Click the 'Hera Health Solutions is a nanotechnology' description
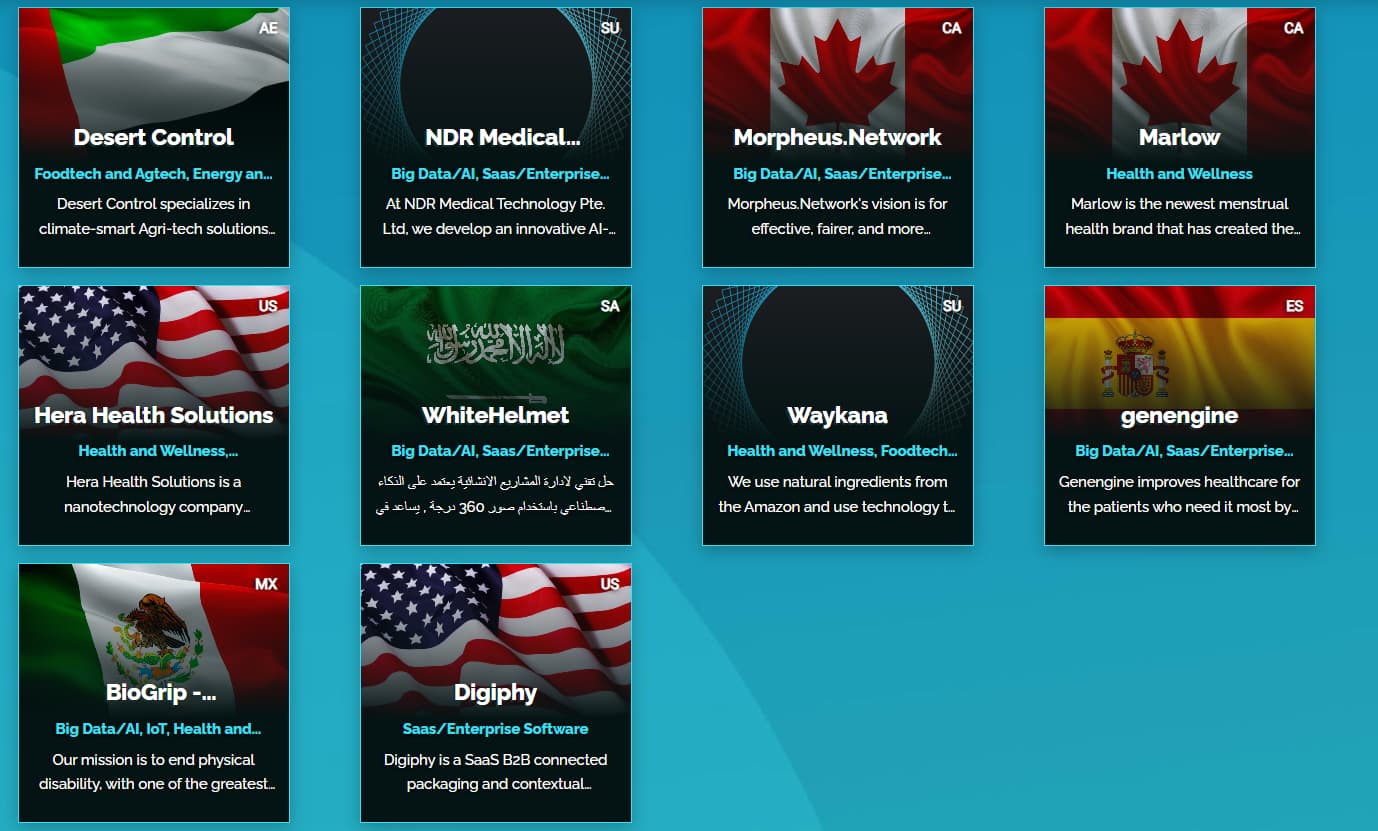Image resolution: width=1378 pixels, height=831 pixels. [x=157, y=494]
